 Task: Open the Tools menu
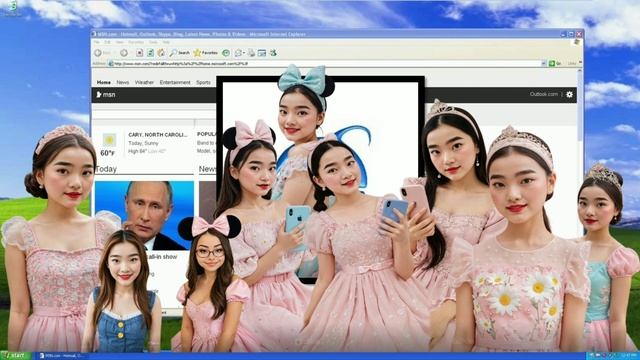(153, 42)
